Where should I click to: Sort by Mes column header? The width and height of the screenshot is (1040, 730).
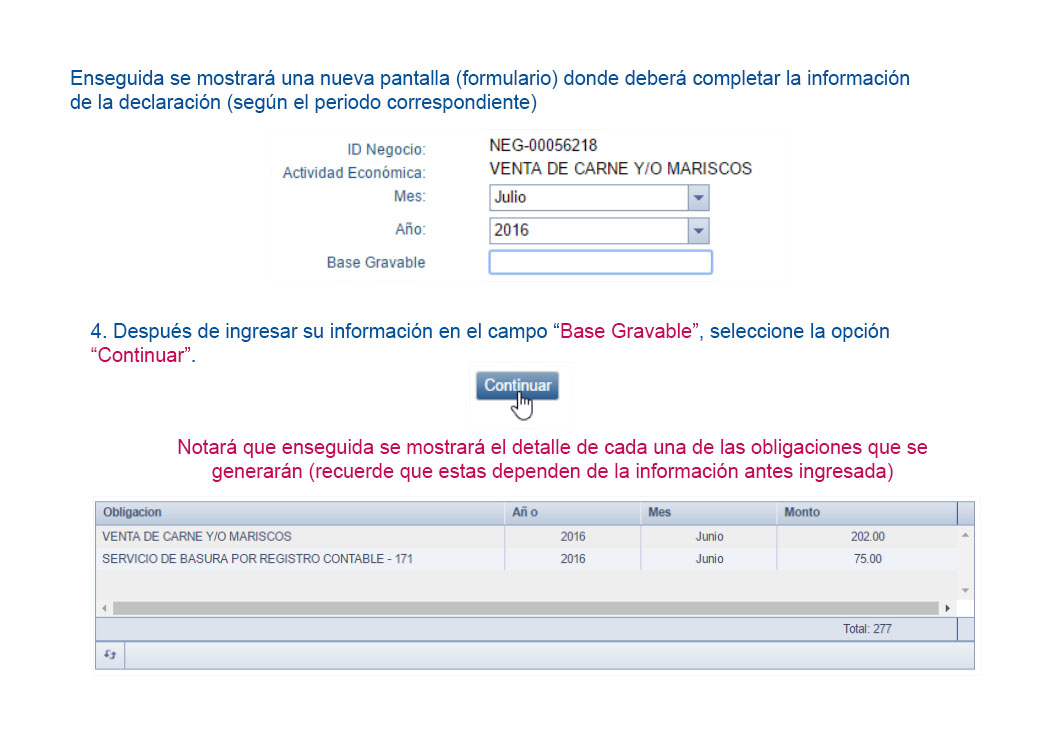(708, 513)
